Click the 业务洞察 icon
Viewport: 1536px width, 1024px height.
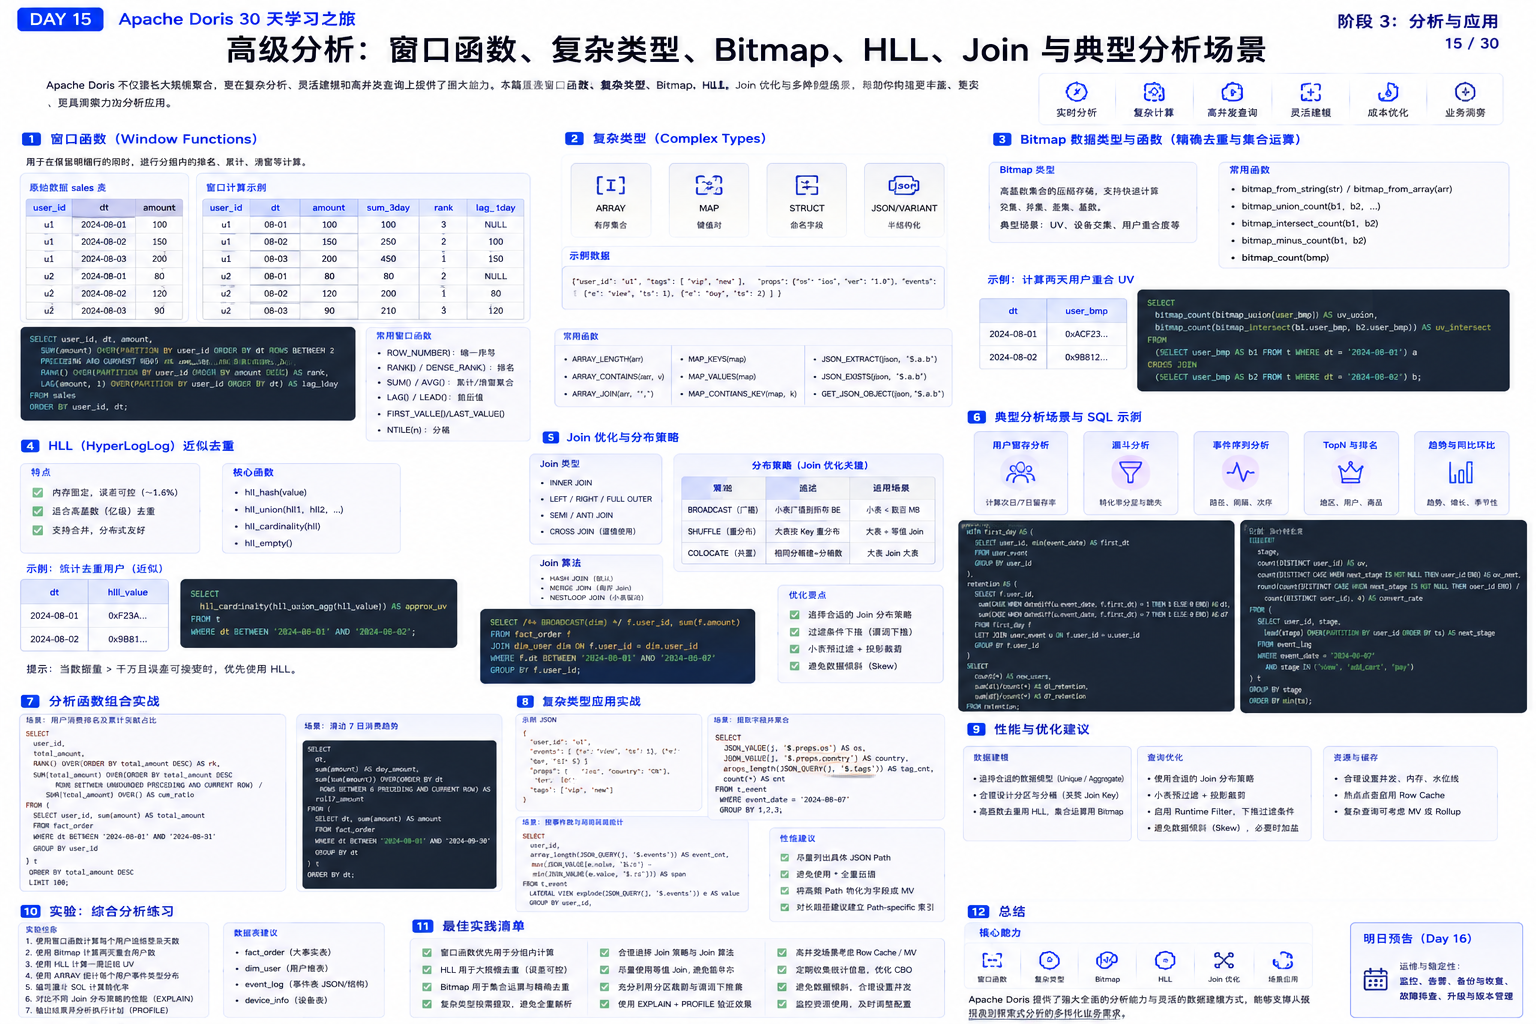click(1465, 92)
